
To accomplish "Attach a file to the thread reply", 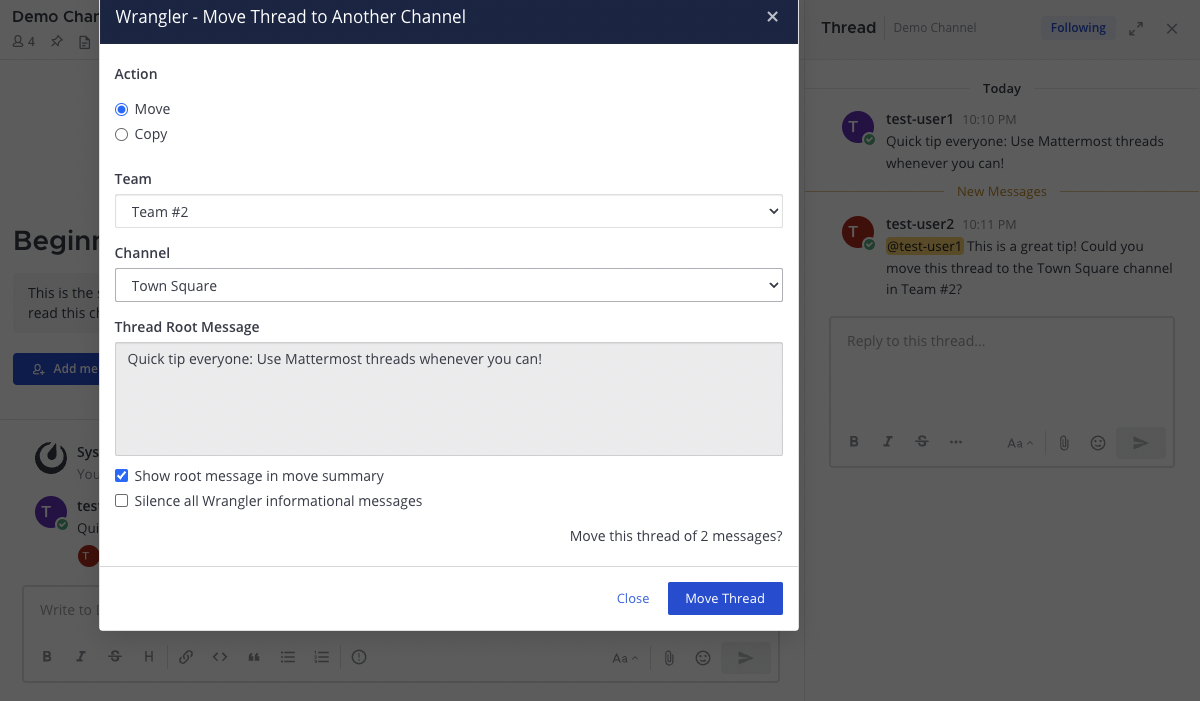I will coord(1064,443).
